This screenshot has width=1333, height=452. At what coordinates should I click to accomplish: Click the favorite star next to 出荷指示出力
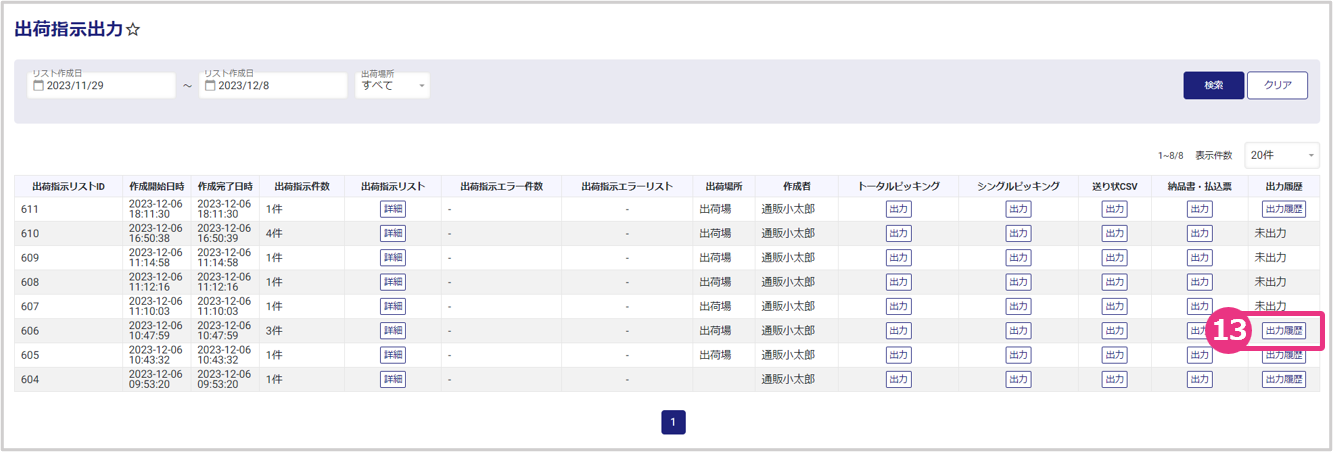pos(134,31)
